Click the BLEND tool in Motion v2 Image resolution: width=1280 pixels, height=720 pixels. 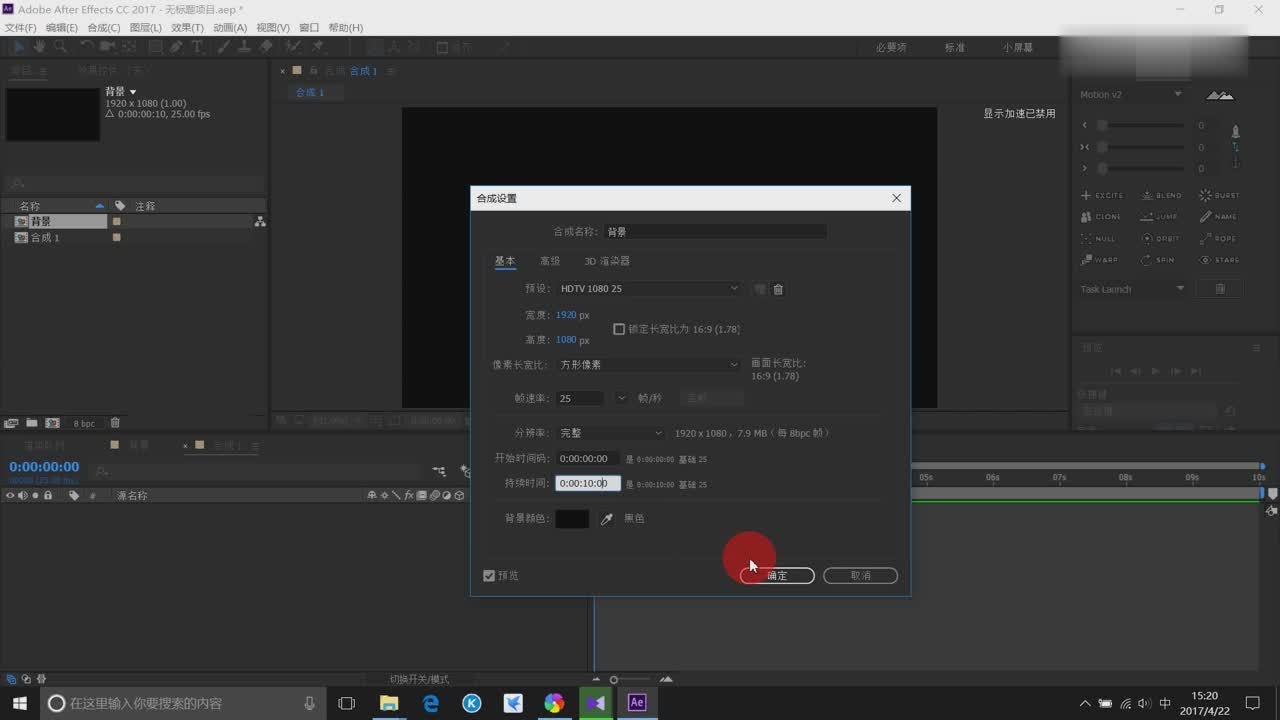pyautogui.click(x=1161, y=195)
